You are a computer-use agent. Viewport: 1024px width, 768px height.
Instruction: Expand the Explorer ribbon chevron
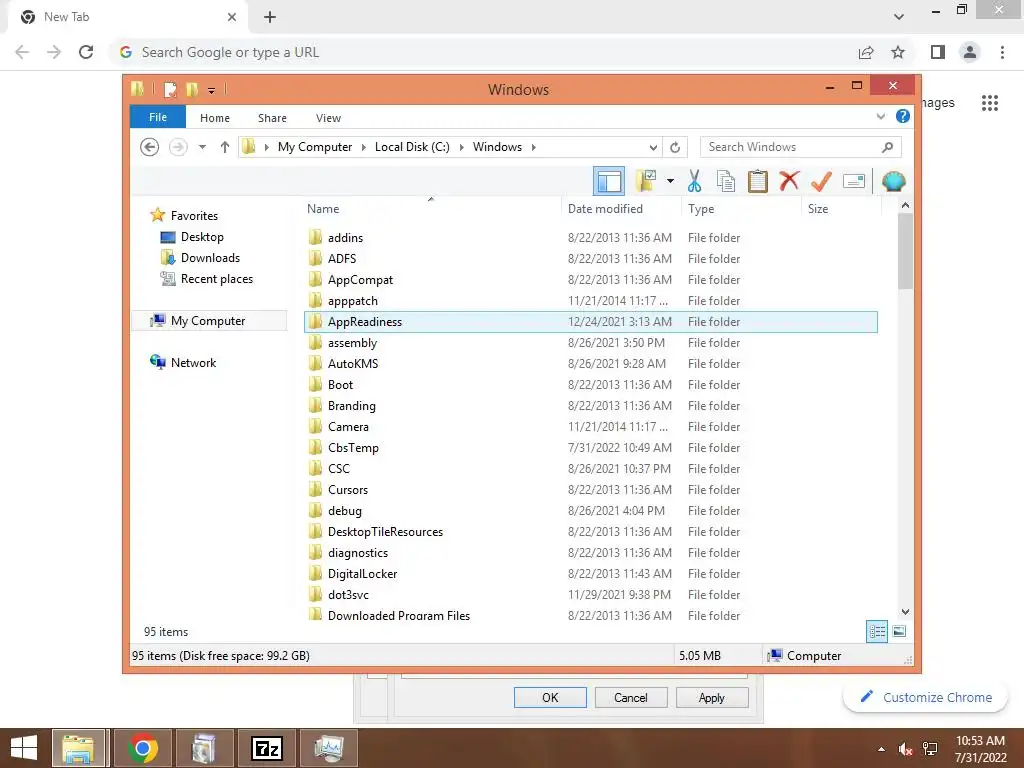[x=880, y=116]
